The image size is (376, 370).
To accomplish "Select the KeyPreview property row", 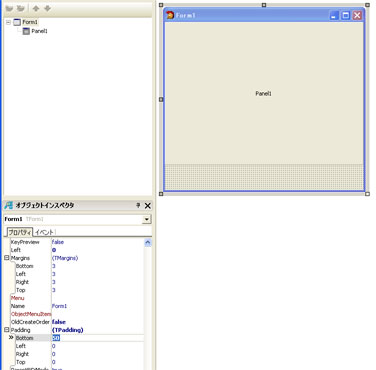I will click(25, 242).
